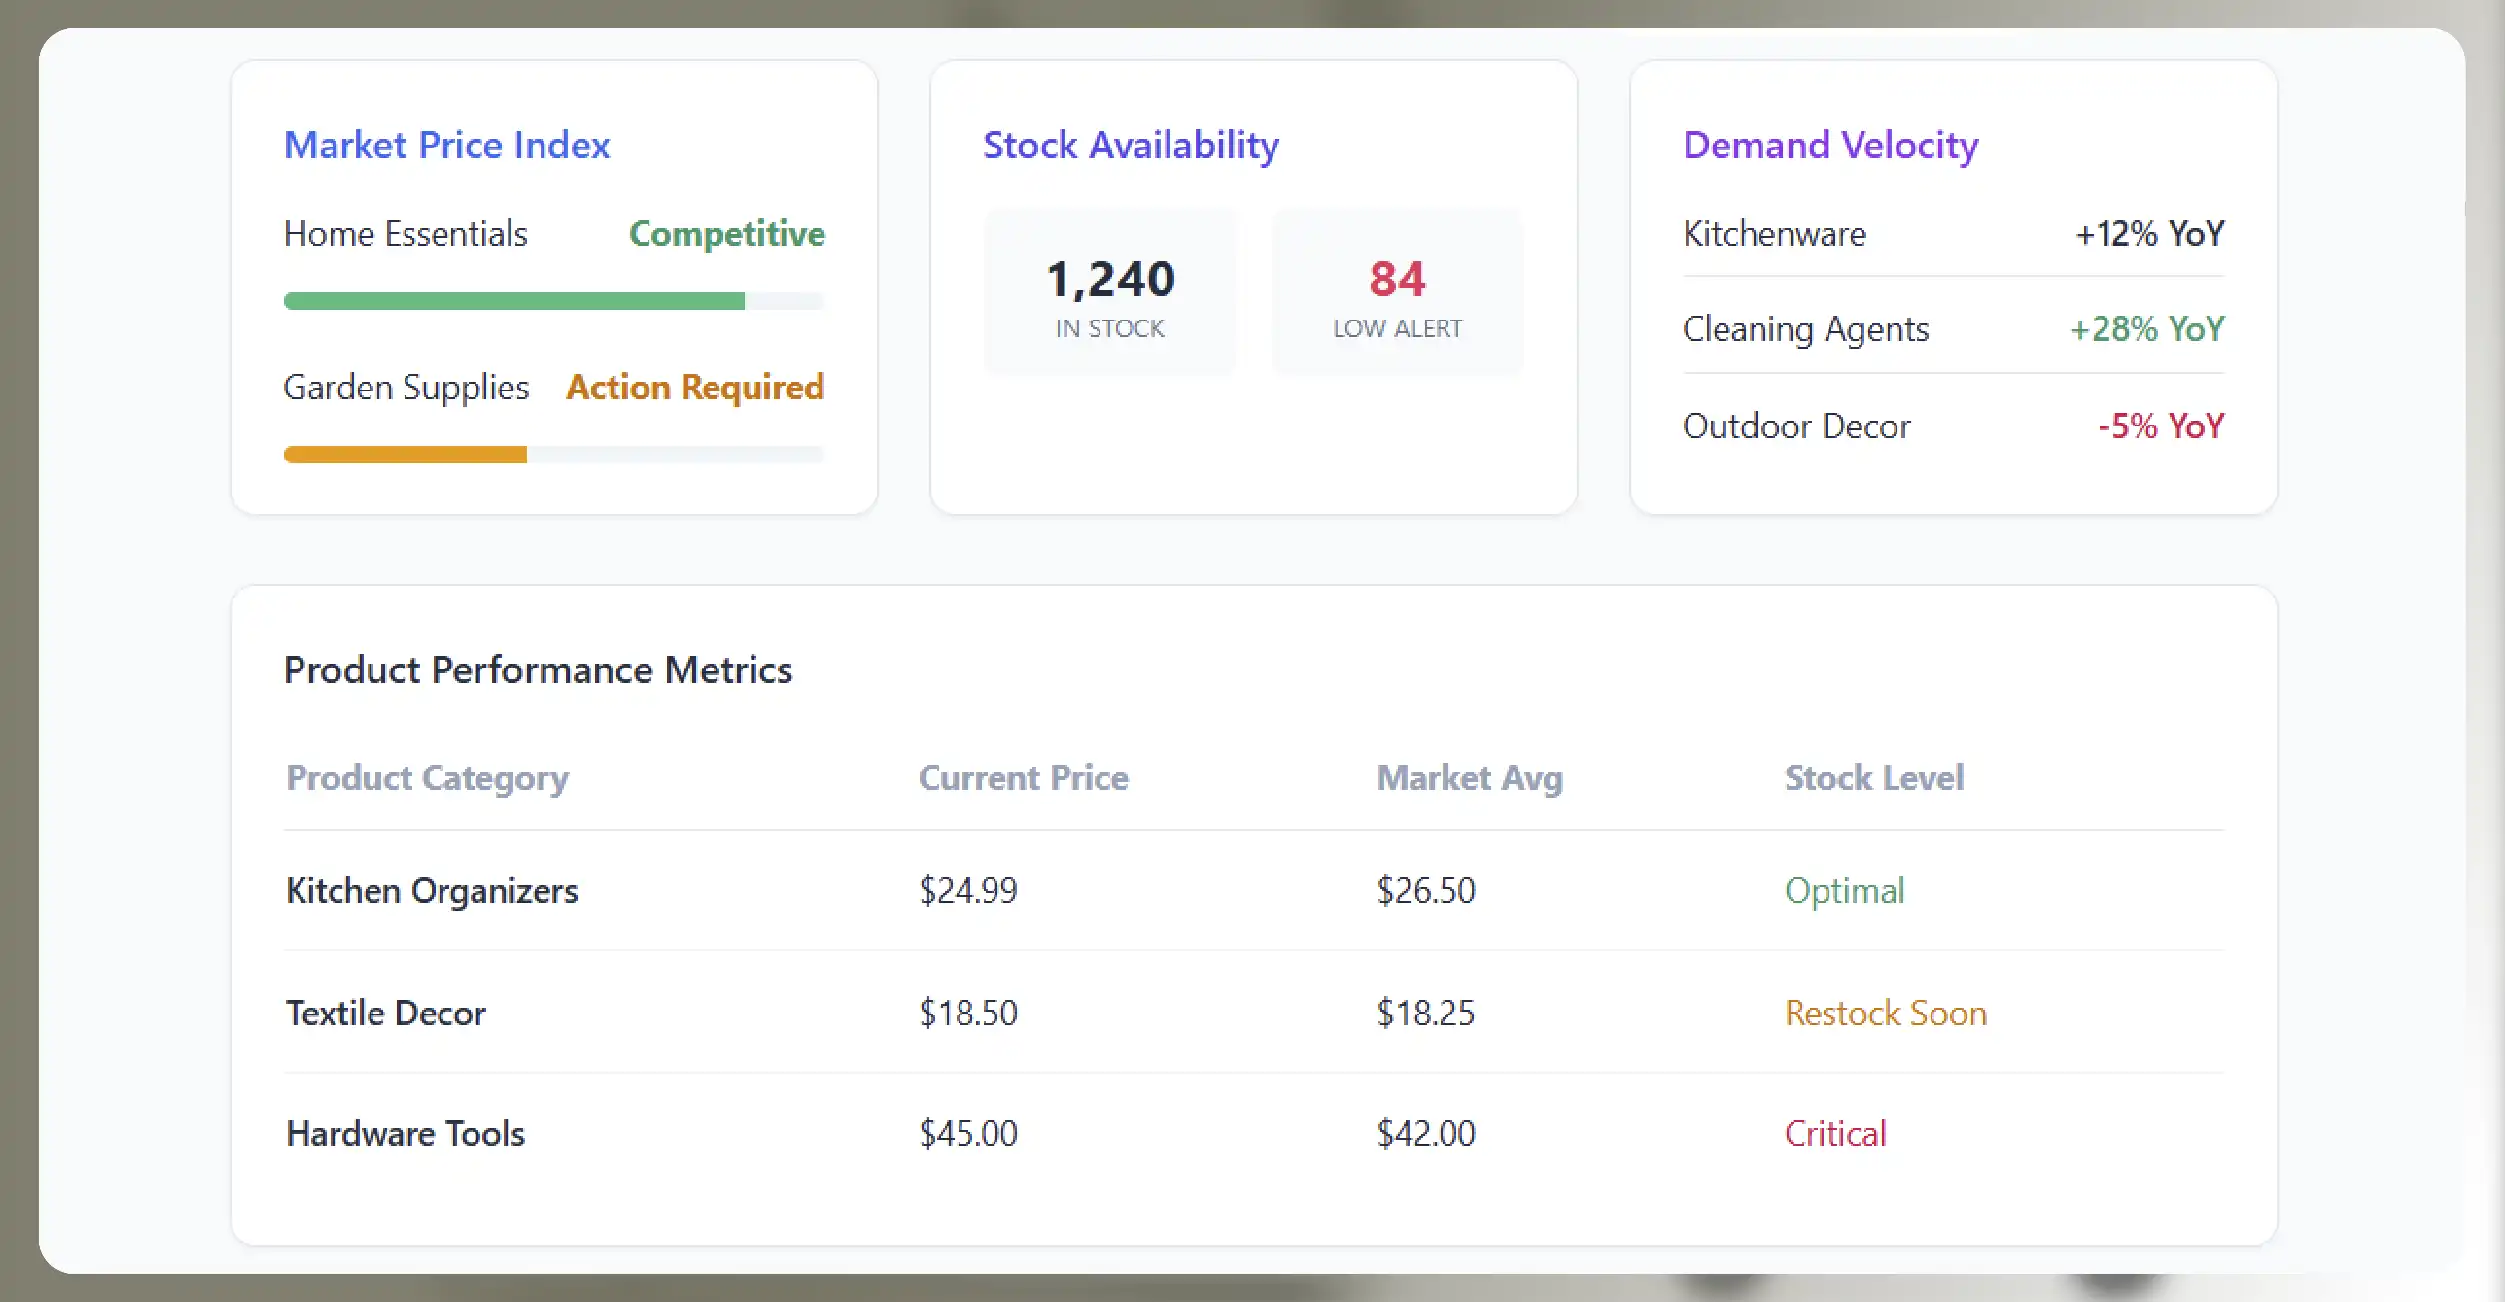Sort by Stock Level column header
2505x1302 pixels.
pos(1874,778)
